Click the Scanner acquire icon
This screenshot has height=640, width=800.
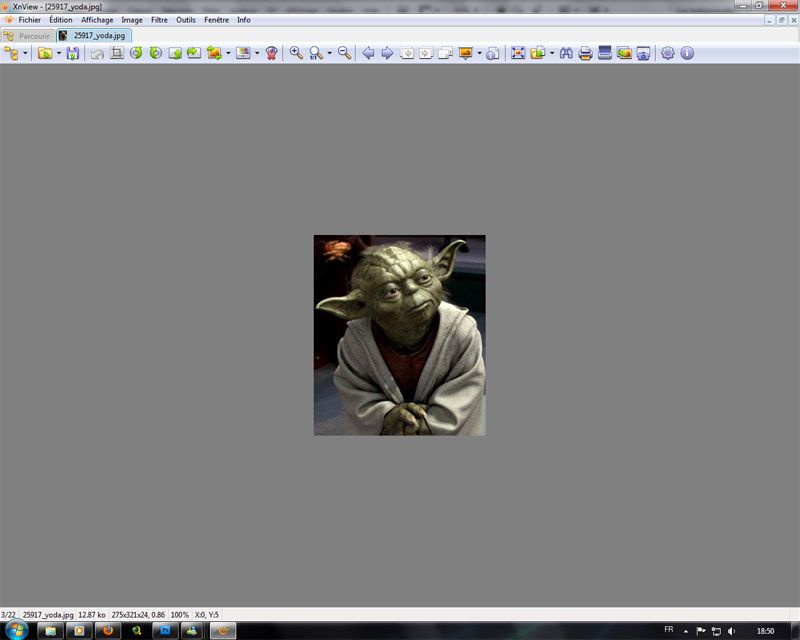[605, 53]
